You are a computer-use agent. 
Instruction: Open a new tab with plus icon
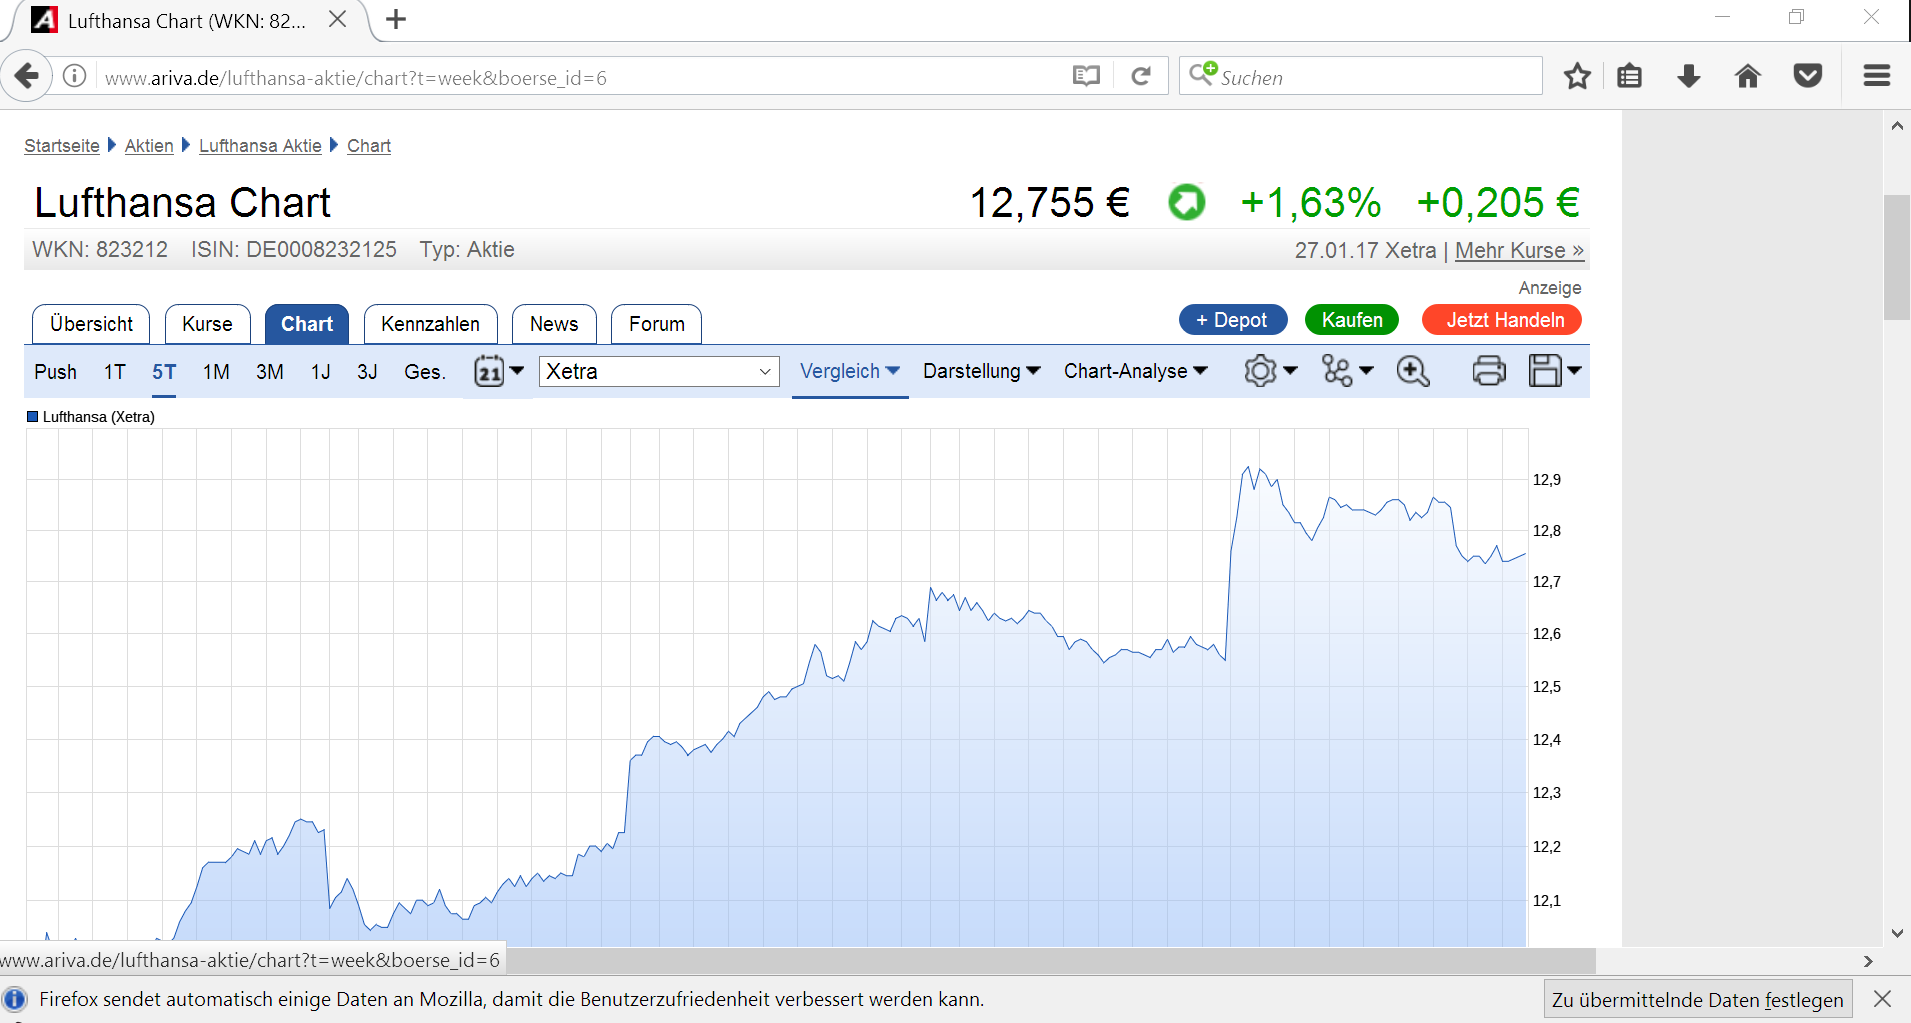pyautogui.click(x=396, y=19)
